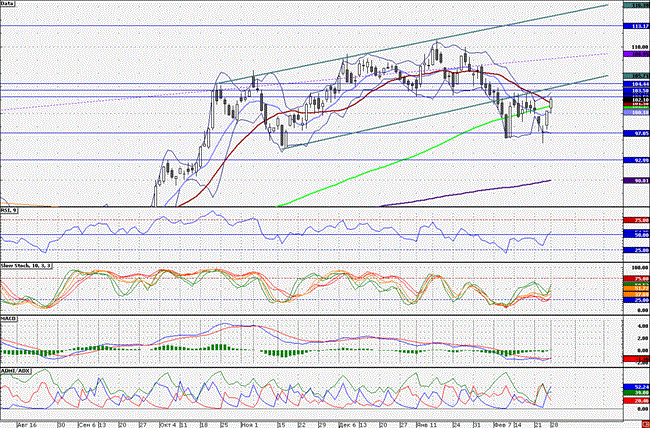Select the 90.81 purple moving average tag

[635, 180]
